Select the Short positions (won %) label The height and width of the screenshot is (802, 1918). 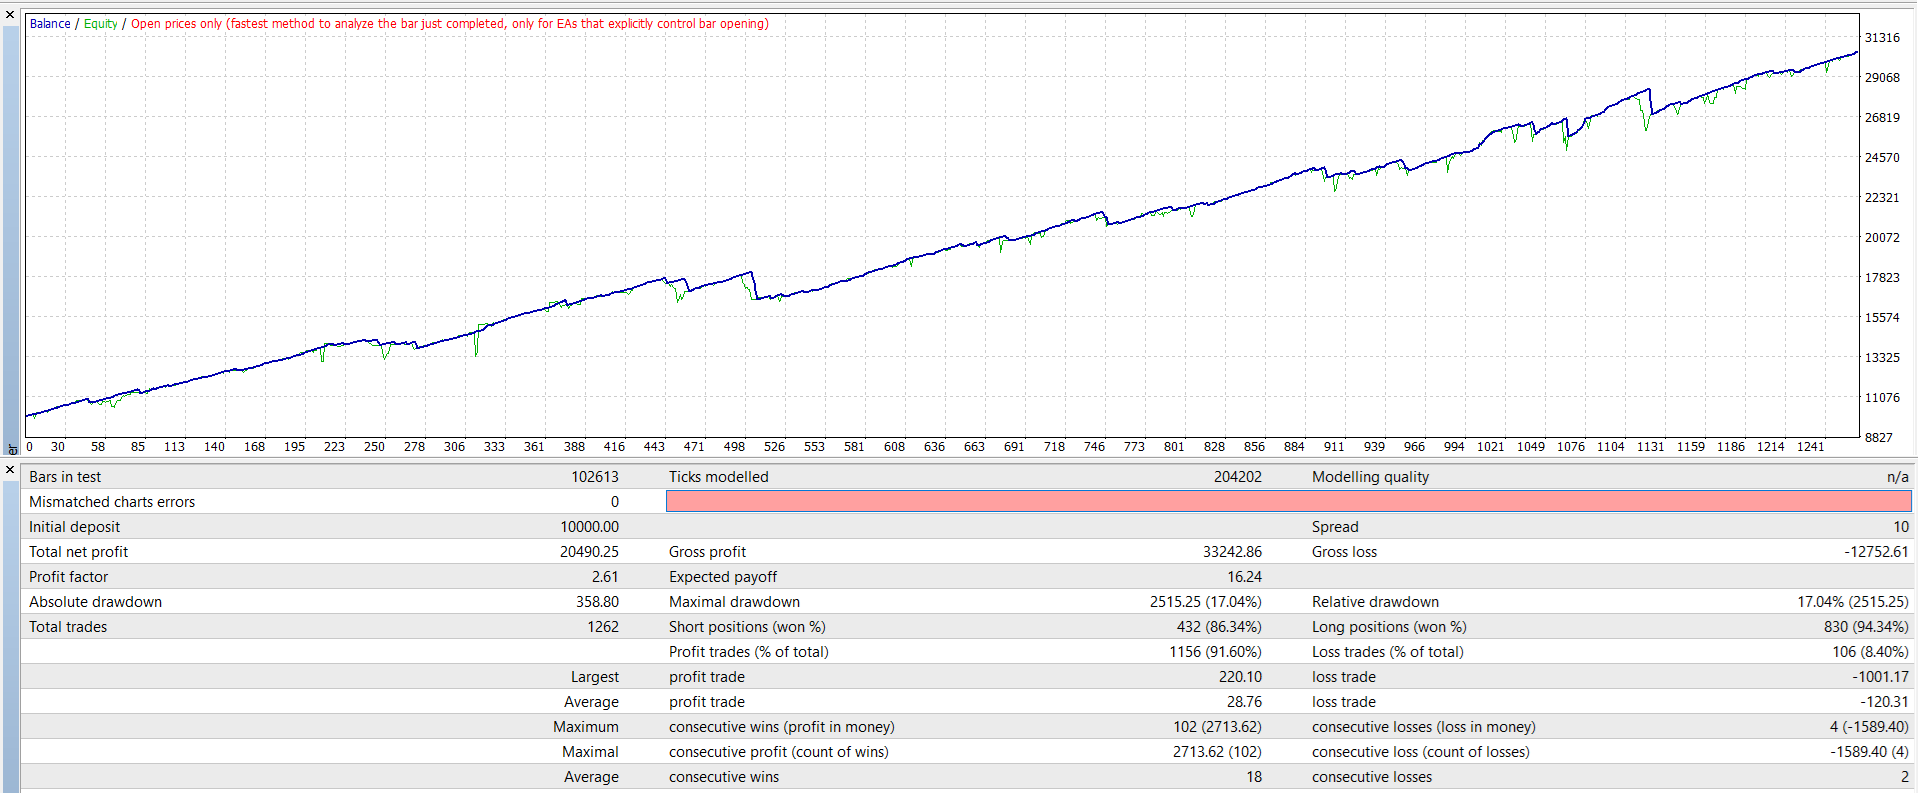(x=747, y=627)
